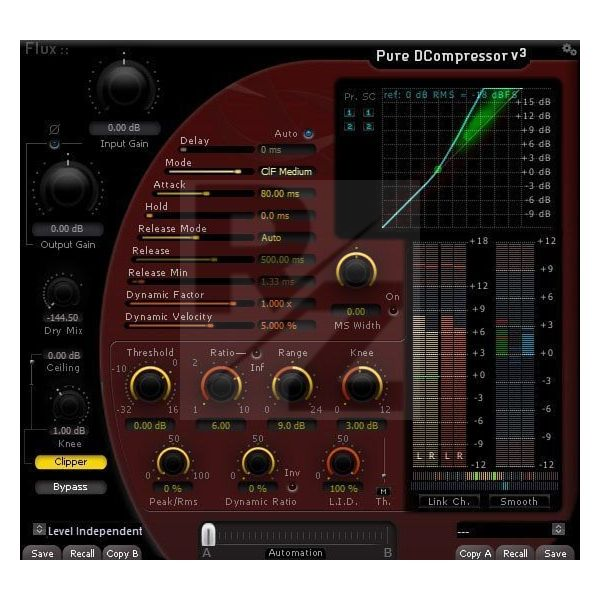Open the Level Independent preset selector arrows
Screen dimensions: 600x600
pos(39,529)
